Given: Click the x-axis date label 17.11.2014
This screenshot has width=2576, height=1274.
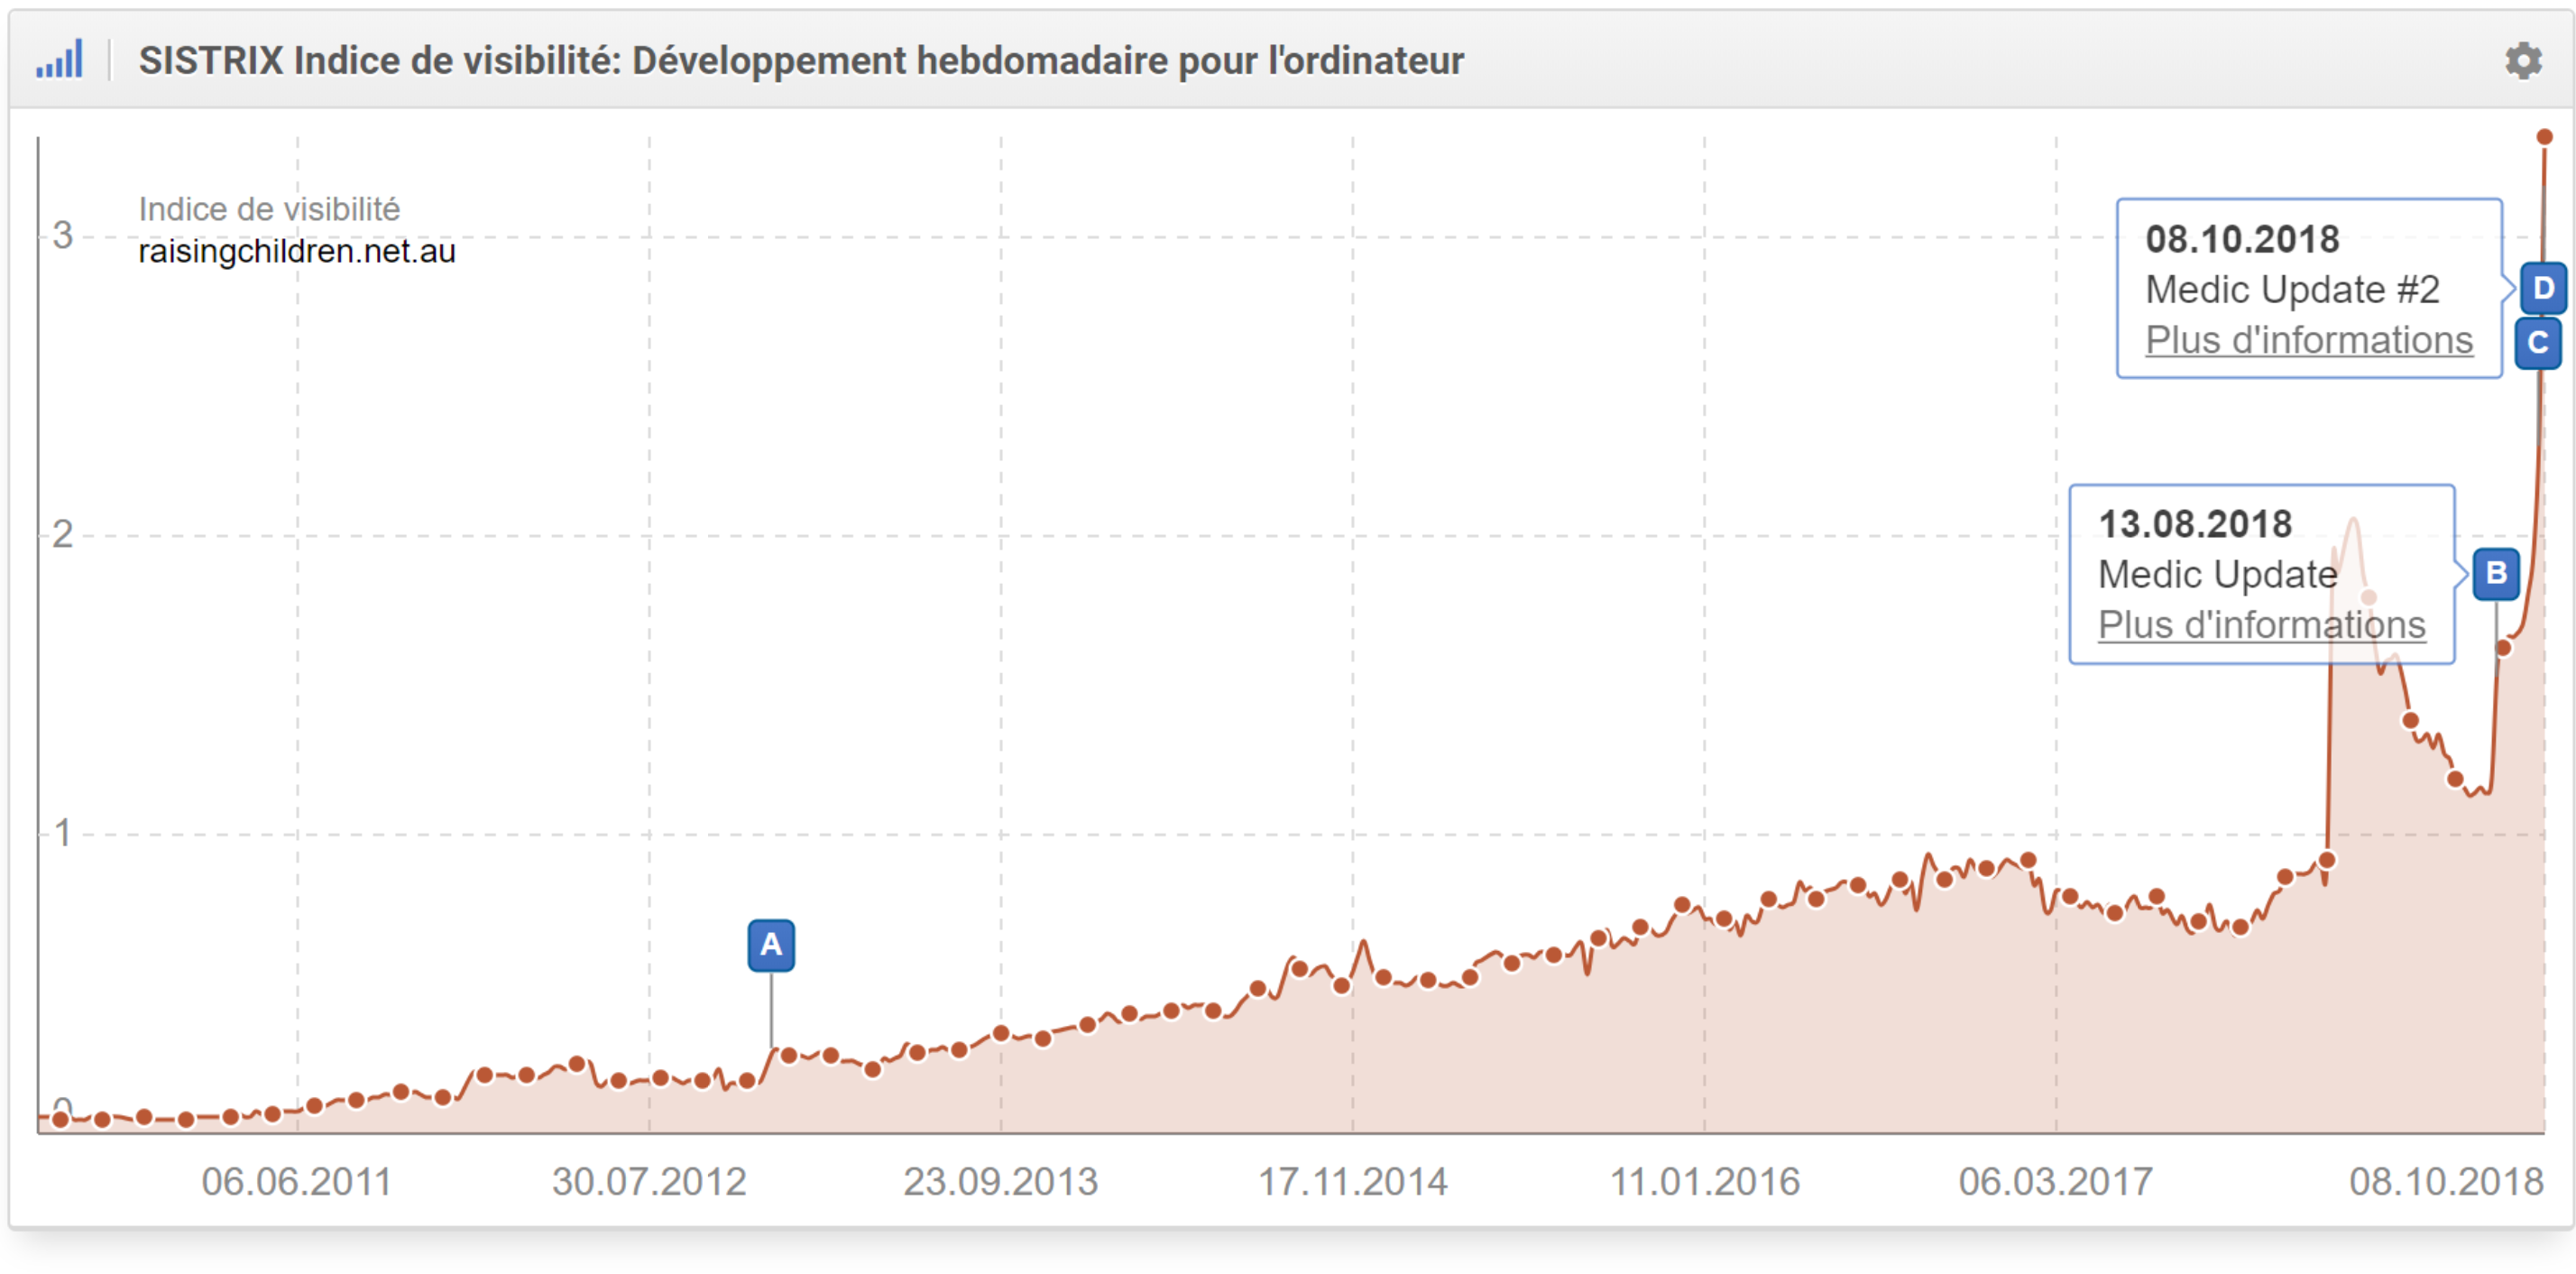Looking at the screenshot, I should click(1352, 1182).
